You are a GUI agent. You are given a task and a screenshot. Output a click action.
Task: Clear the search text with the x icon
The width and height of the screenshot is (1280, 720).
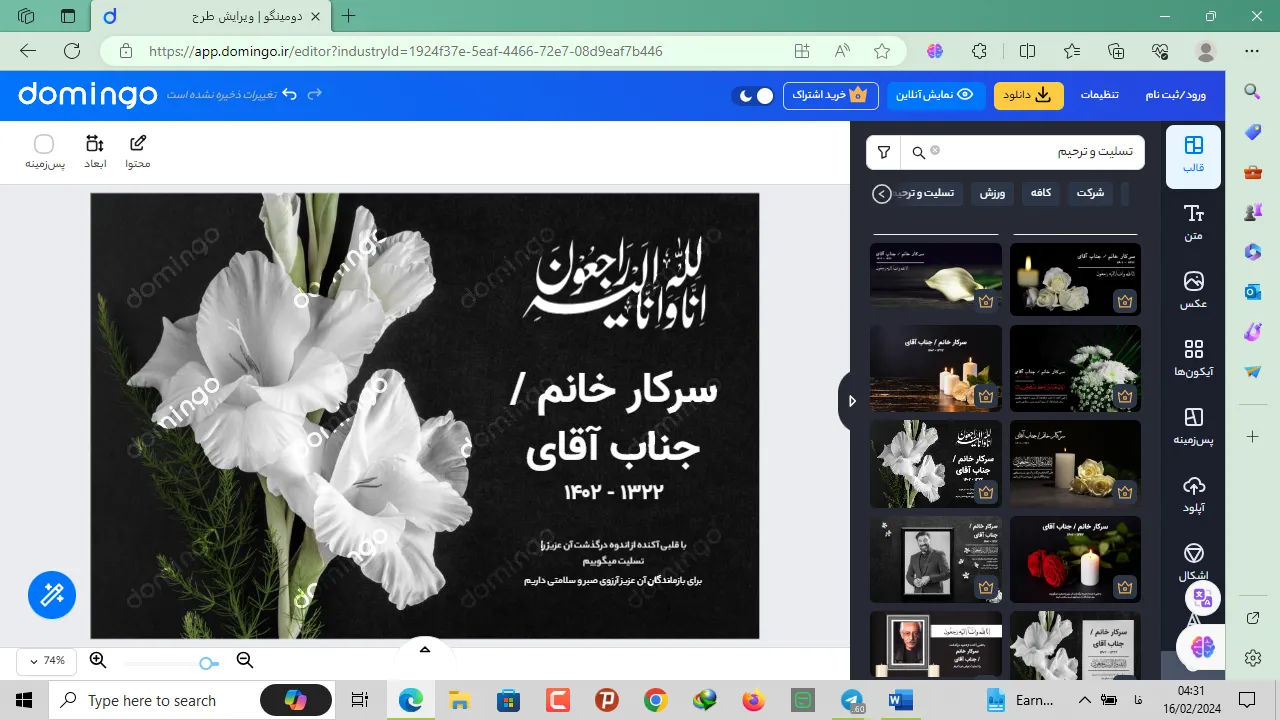click(x=935, y=150)
